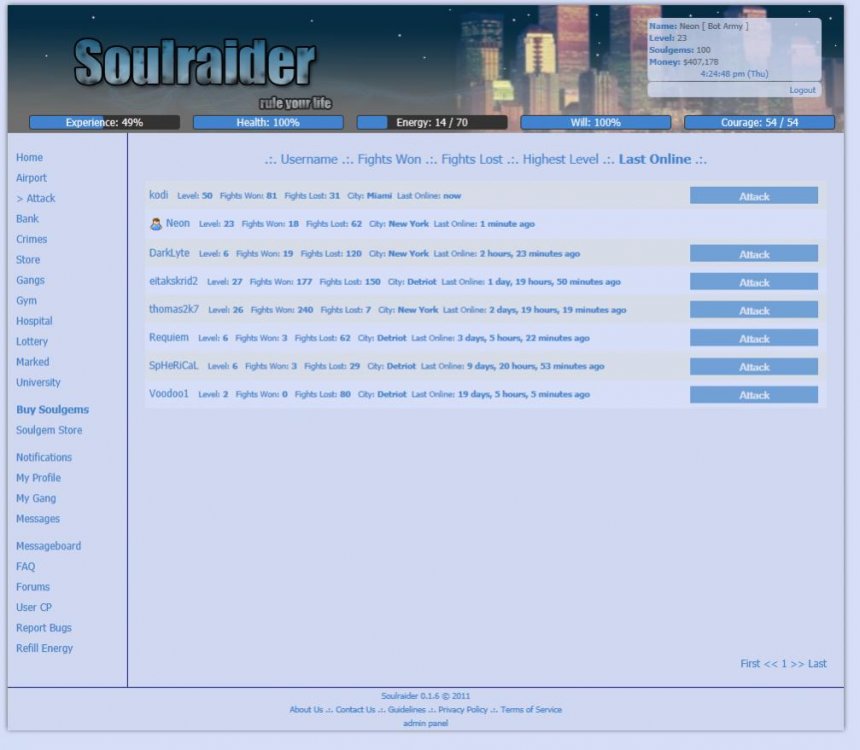
Task: Attack the player Voodoo1
Action: 753,395
